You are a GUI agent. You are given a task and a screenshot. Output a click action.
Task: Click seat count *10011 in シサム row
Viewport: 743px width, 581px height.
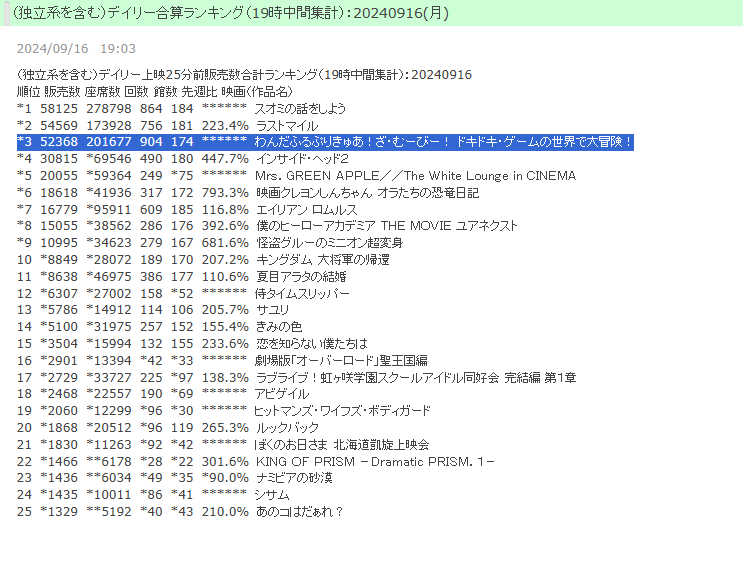point(109,495)
